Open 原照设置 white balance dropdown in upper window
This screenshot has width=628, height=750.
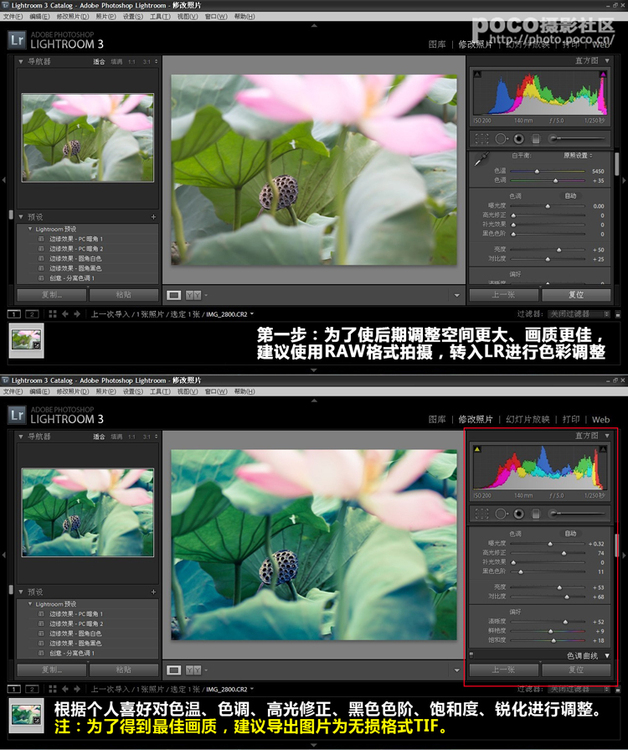577,155
